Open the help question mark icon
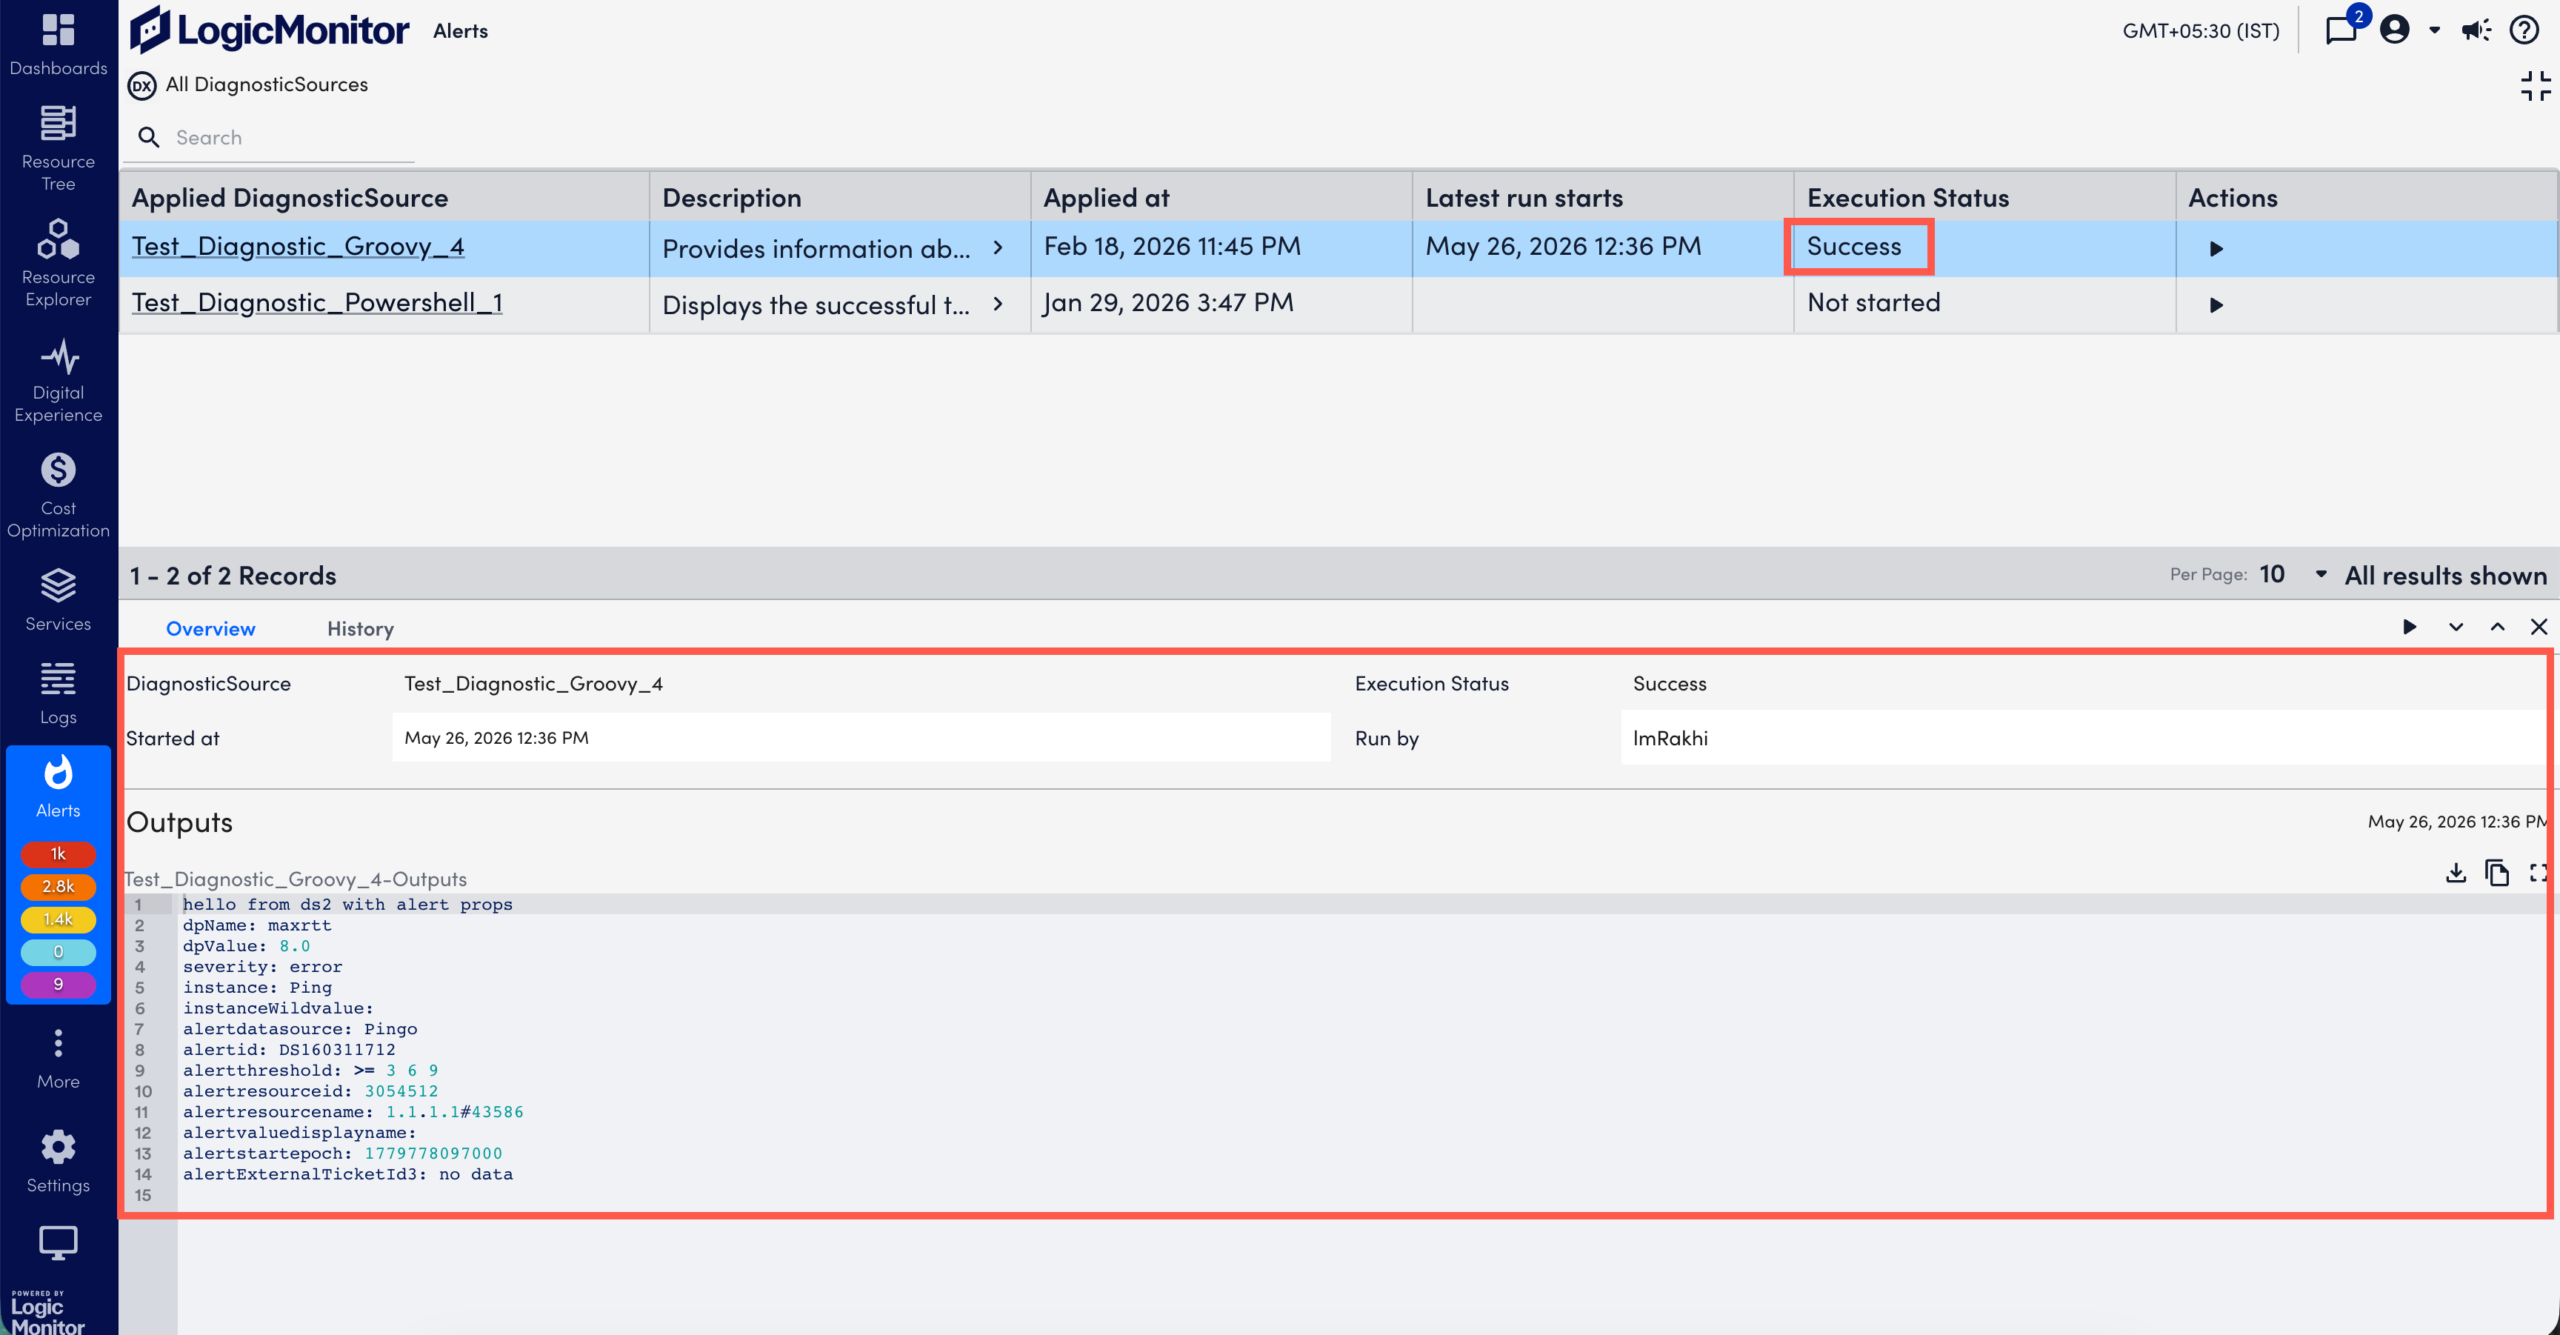 (2524, 30)
